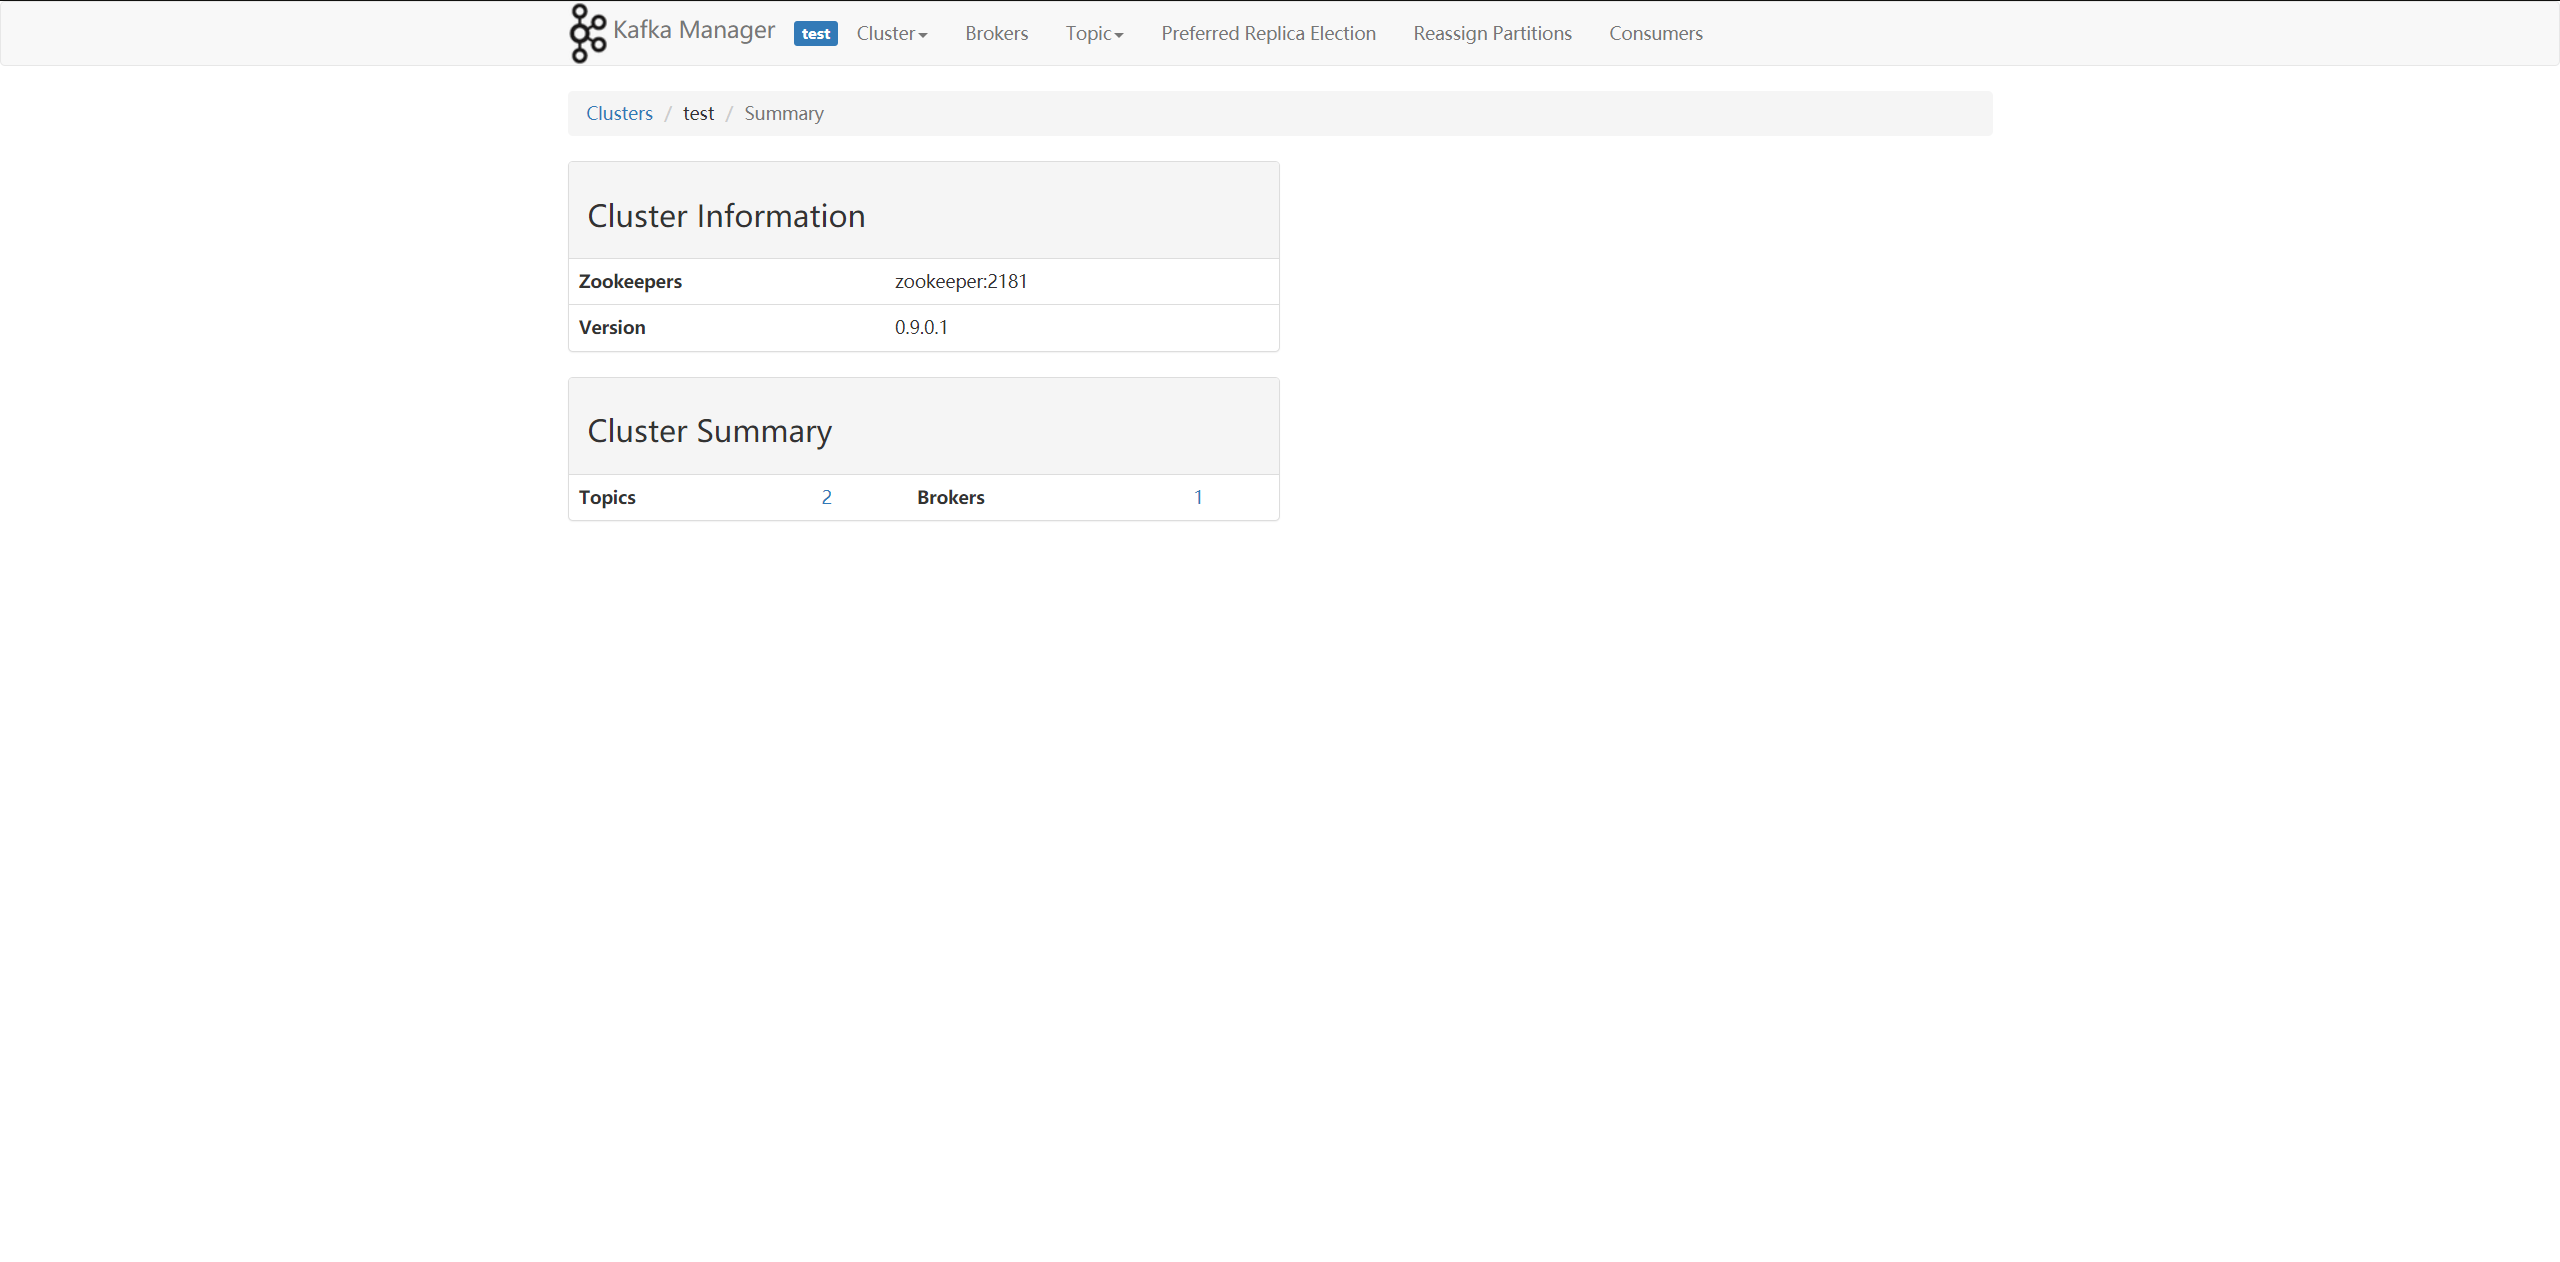This screenshot has height=1262, width=2560.
Task: Open topics list by clicking the 2 count
Action: [x=827, y=497]
